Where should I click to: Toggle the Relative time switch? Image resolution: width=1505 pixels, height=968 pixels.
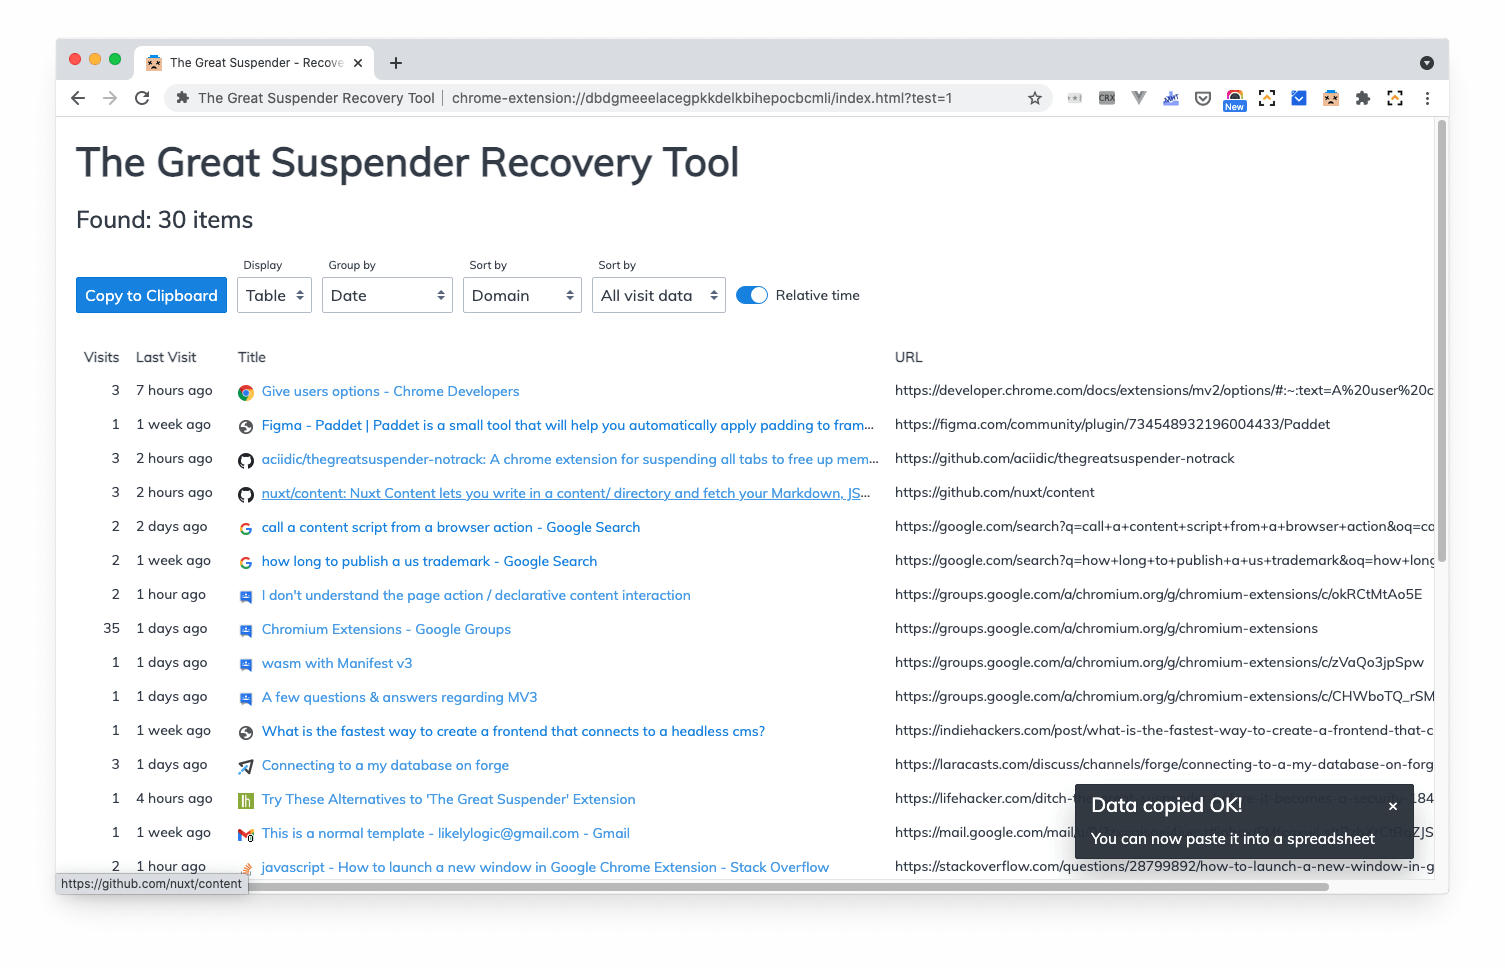[752, 295]
